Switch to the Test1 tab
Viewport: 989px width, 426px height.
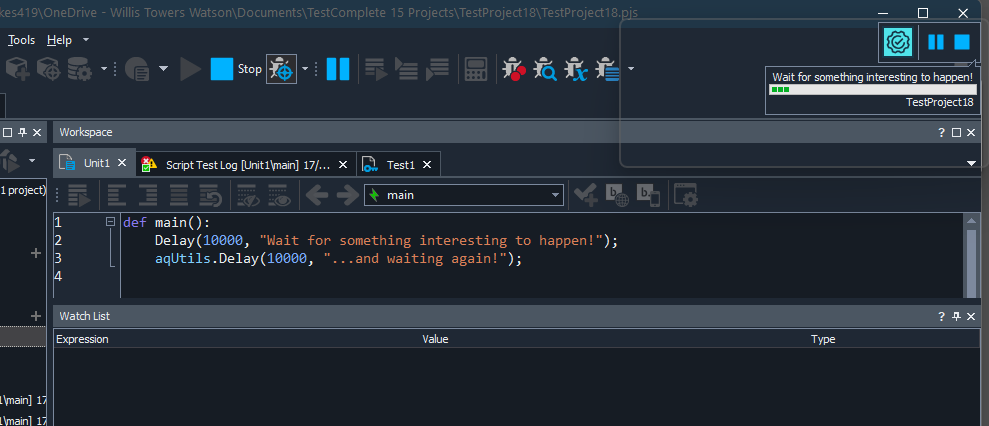pyautogui.click(x=400, y=164)
